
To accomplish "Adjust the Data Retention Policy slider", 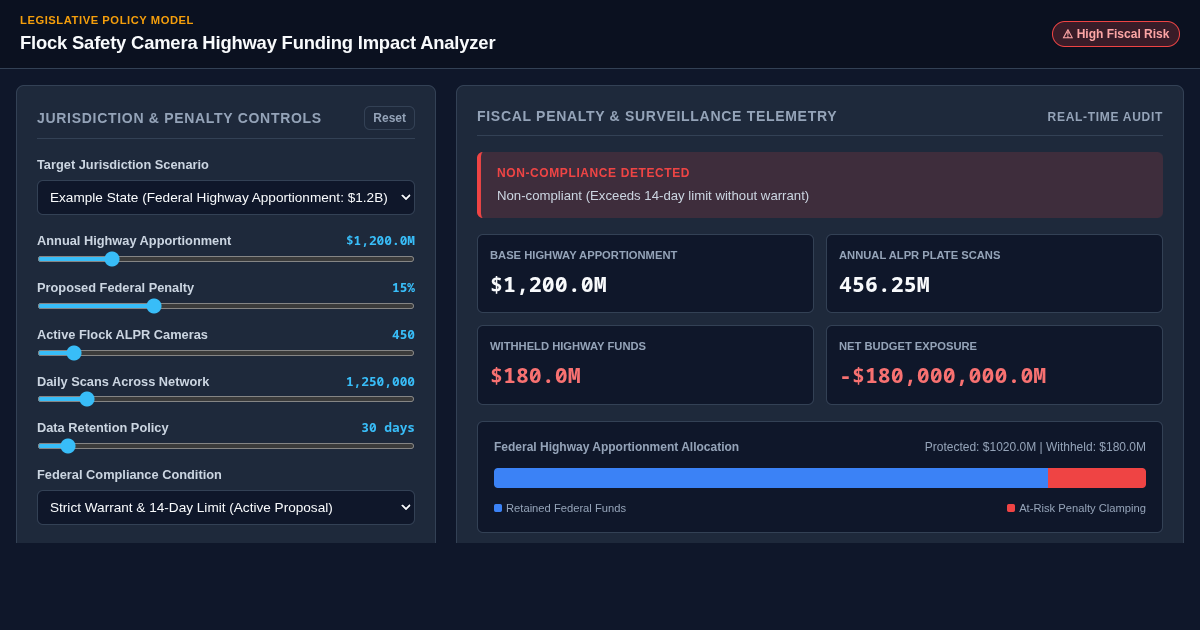I will (226, 446).
